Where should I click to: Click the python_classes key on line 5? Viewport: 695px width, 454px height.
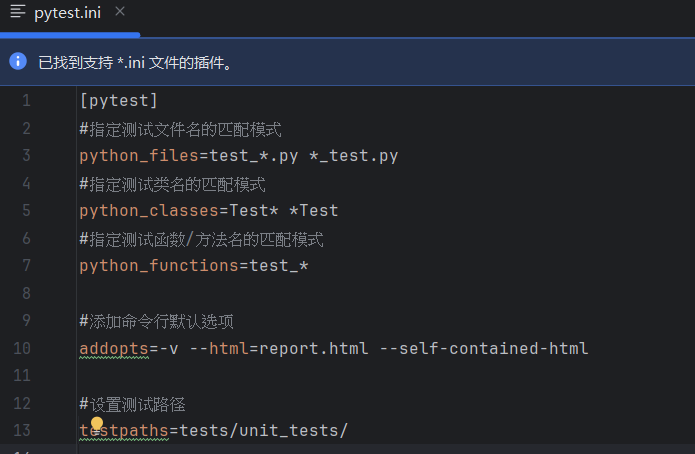(149, 211)
